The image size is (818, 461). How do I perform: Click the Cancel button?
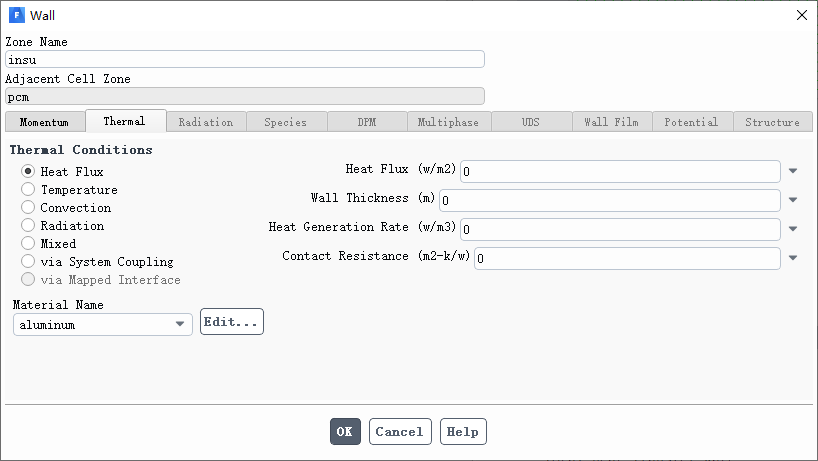tap(400, 432)
